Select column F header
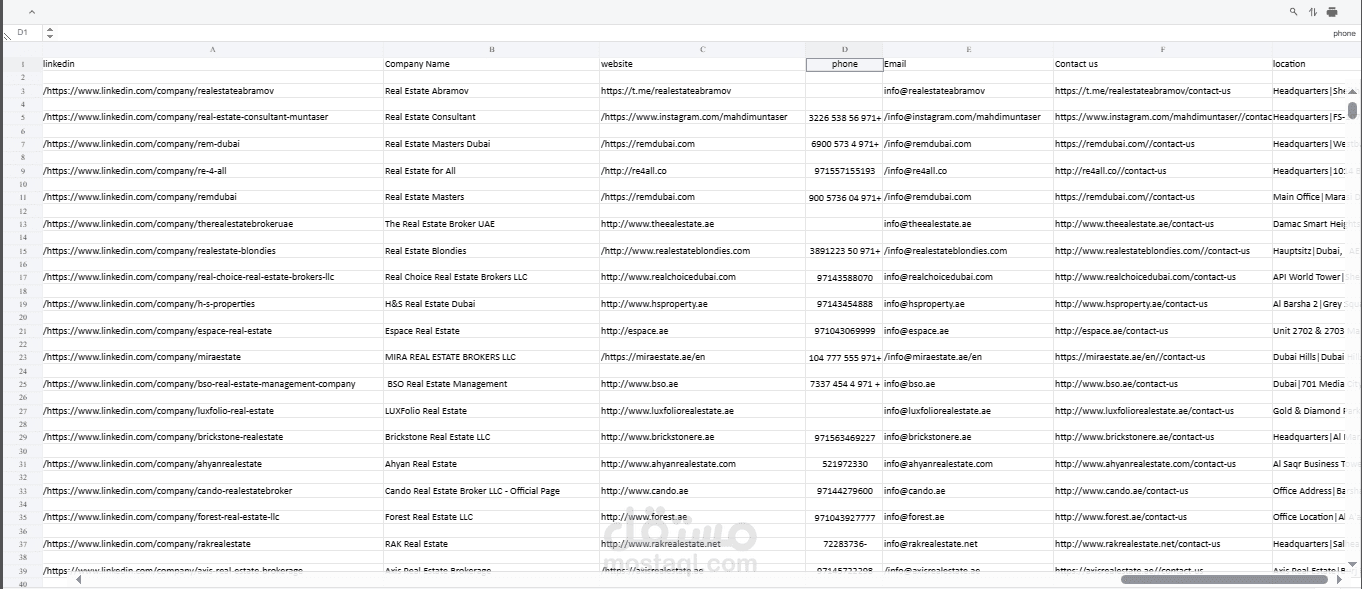 click(x=1163, y=49)
